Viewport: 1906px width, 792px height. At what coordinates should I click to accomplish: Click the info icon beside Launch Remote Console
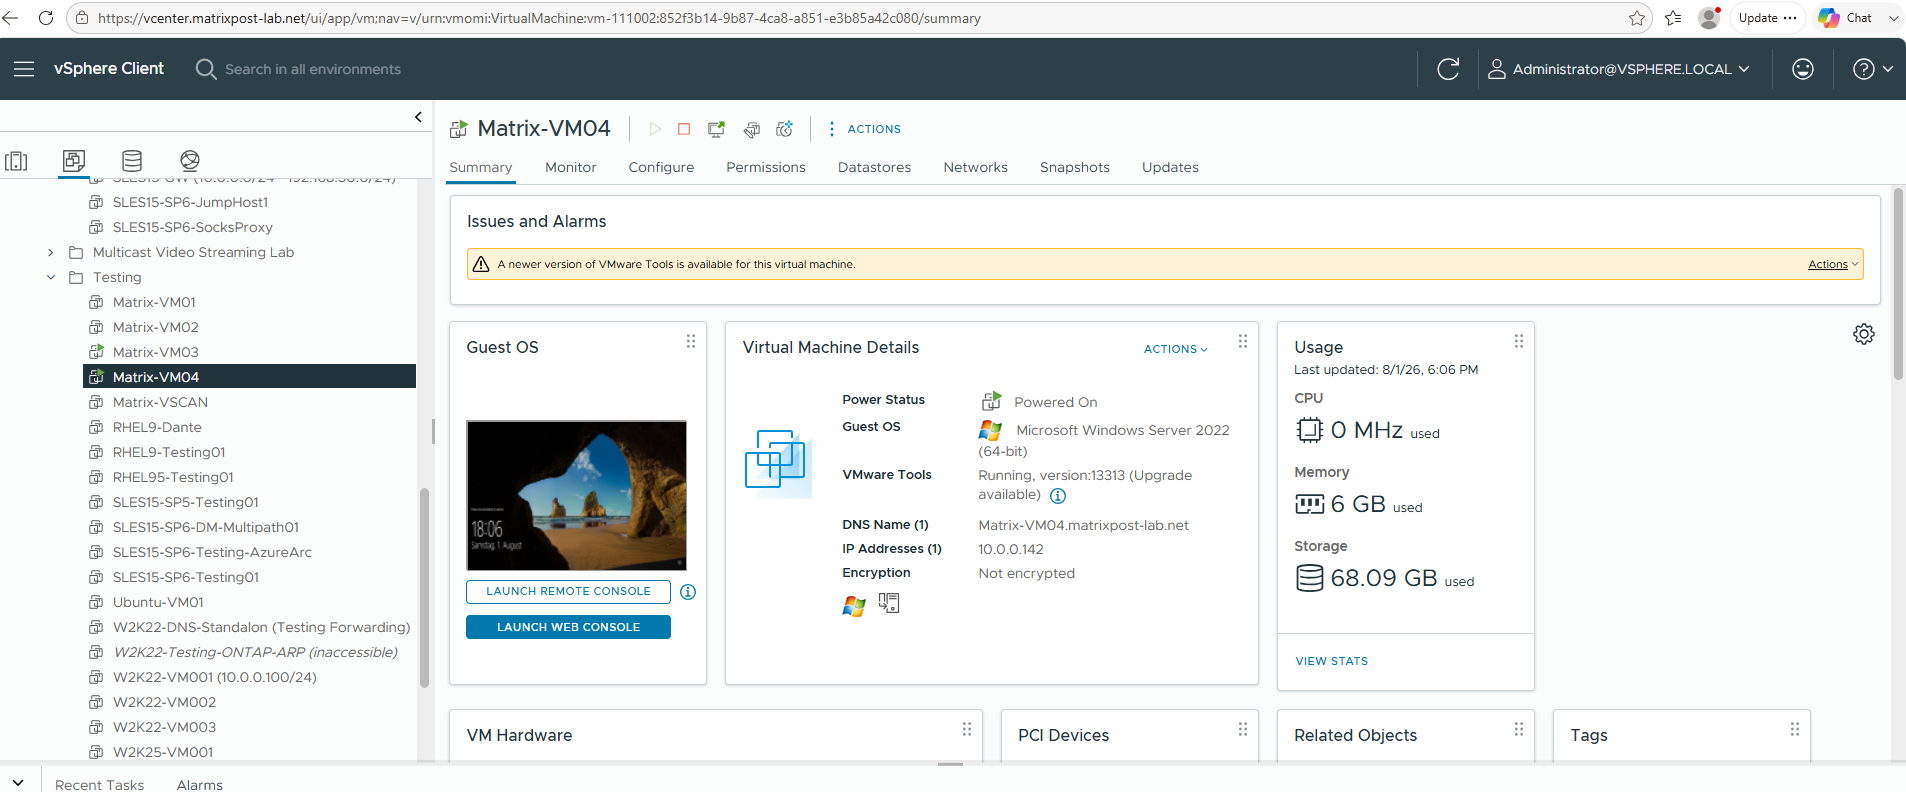click(688, 592)
